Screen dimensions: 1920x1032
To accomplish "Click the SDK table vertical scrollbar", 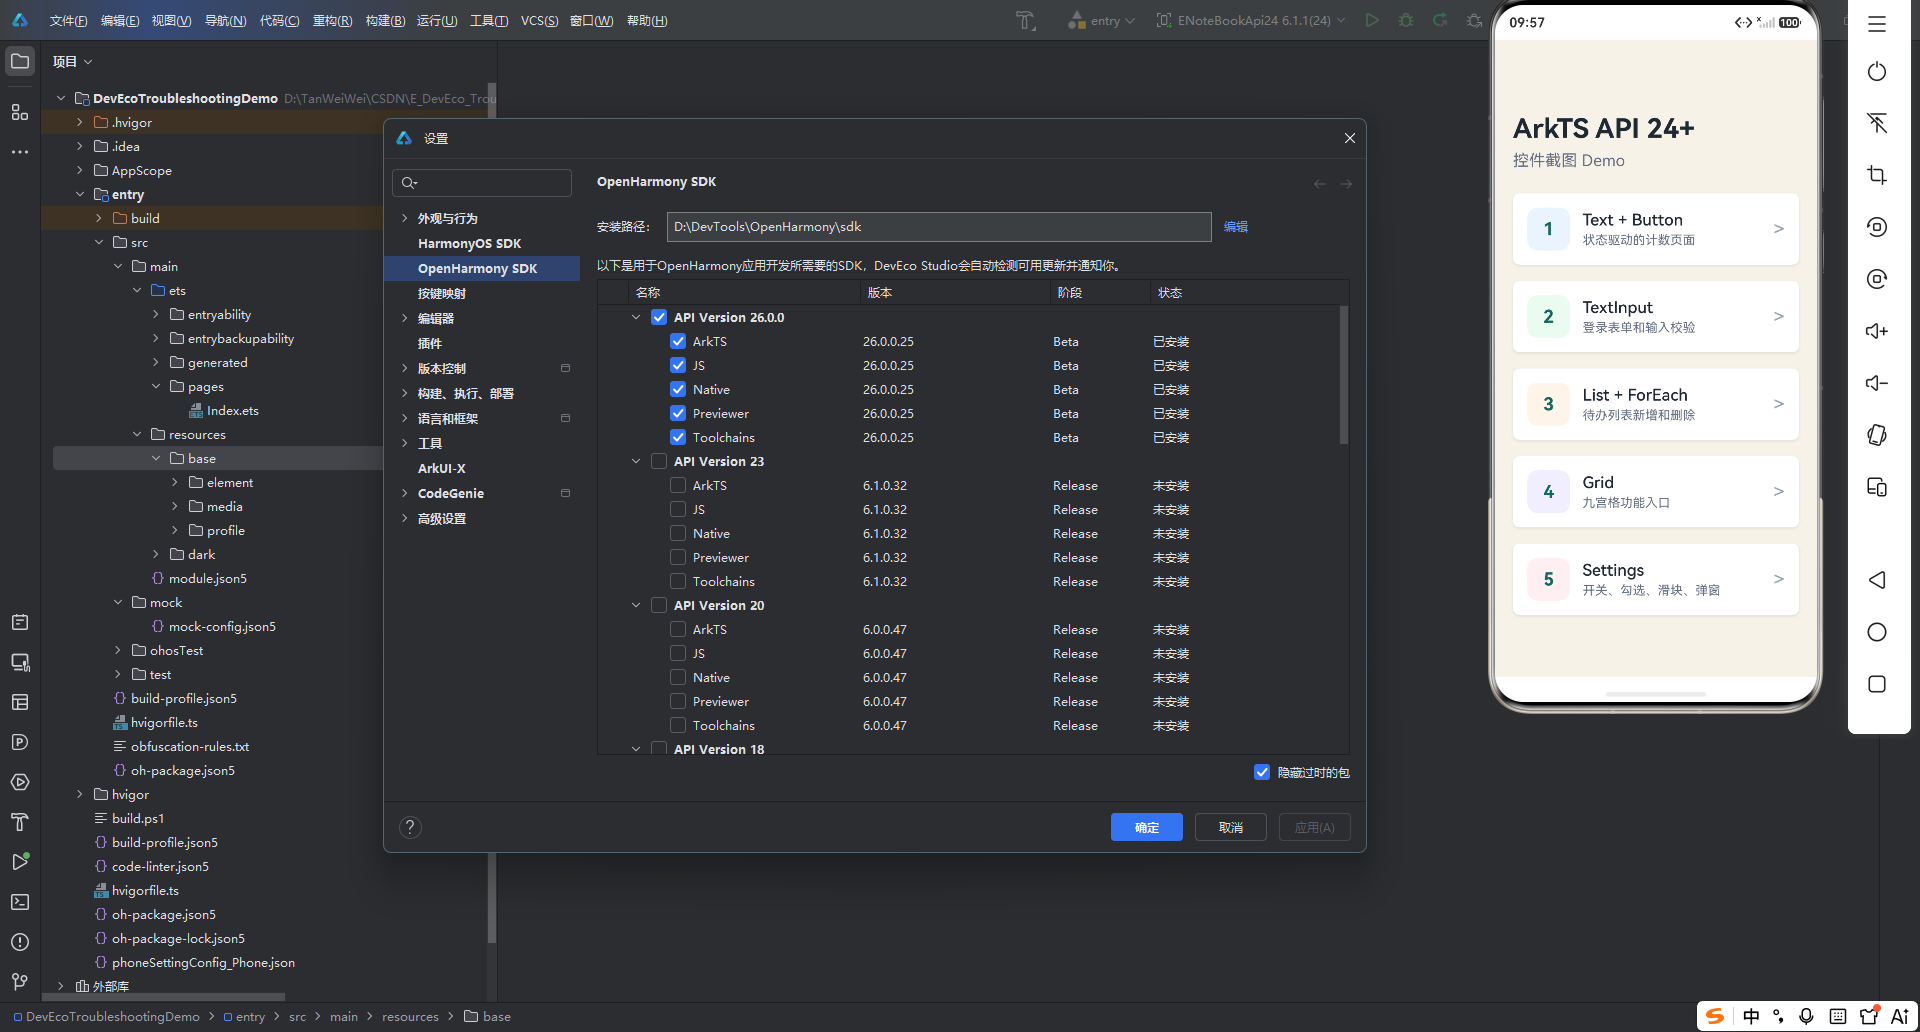I will click(1344, 375).
